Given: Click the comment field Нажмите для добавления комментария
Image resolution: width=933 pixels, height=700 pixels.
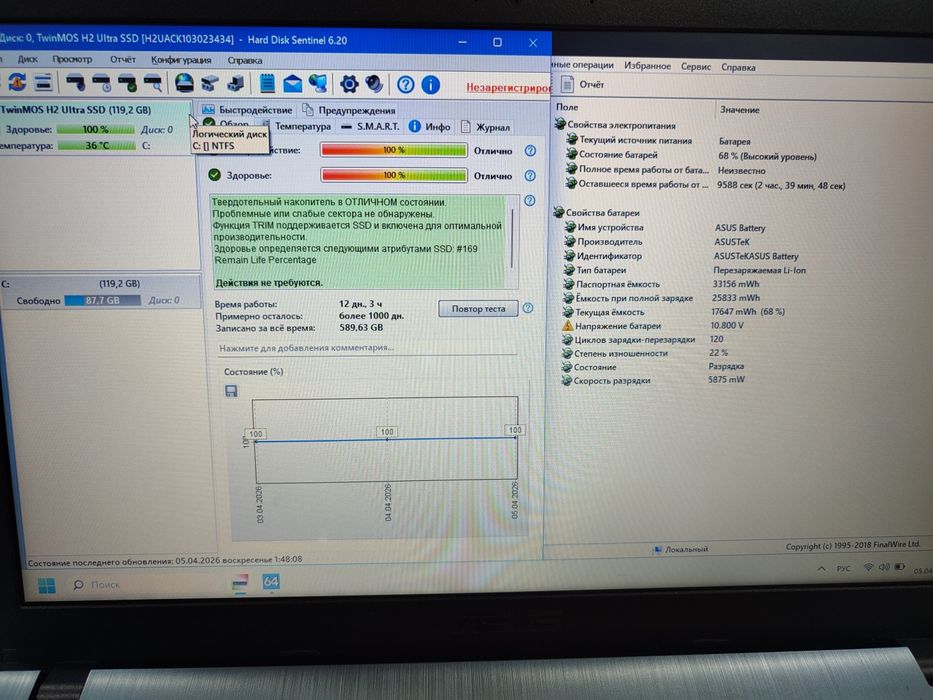Looking at the screenshot, I should point(367,348).
